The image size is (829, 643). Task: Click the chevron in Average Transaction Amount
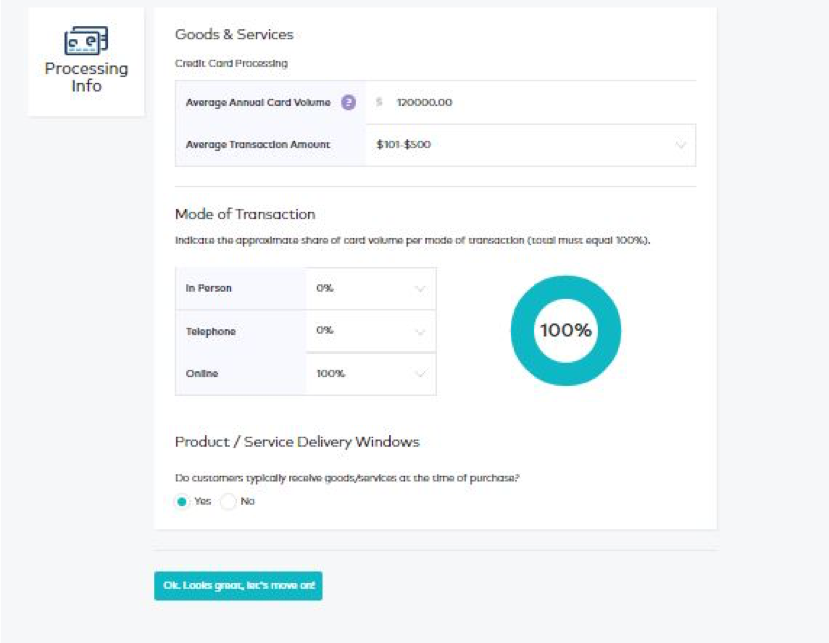coord(680,144)
